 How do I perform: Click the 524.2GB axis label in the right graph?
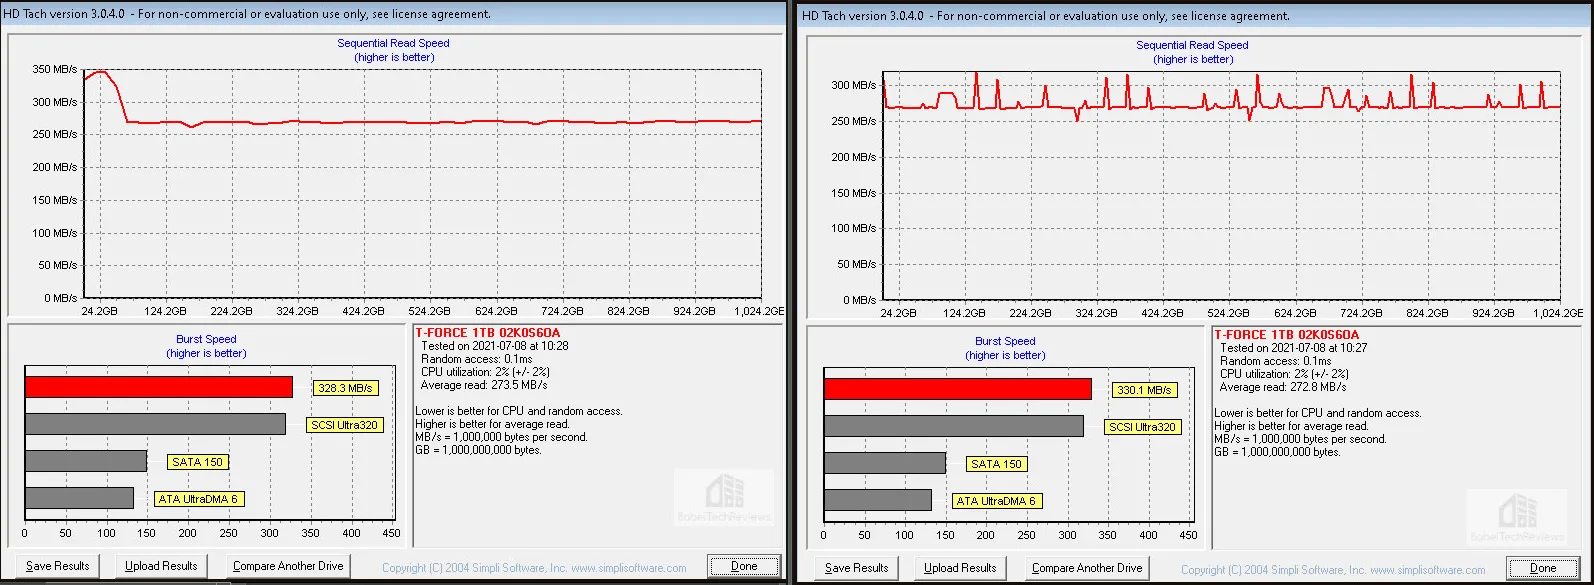pos(1228,313)
